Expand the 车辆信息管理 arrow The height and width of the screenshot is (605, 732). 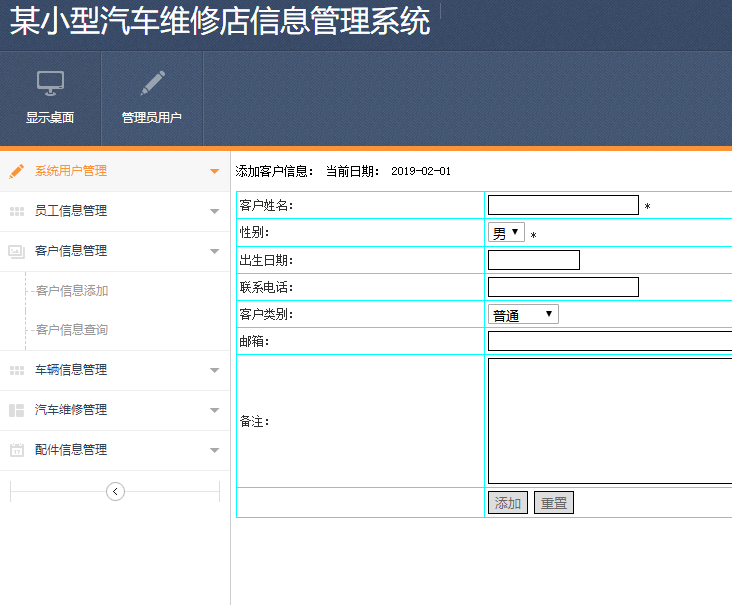point(214,371)
